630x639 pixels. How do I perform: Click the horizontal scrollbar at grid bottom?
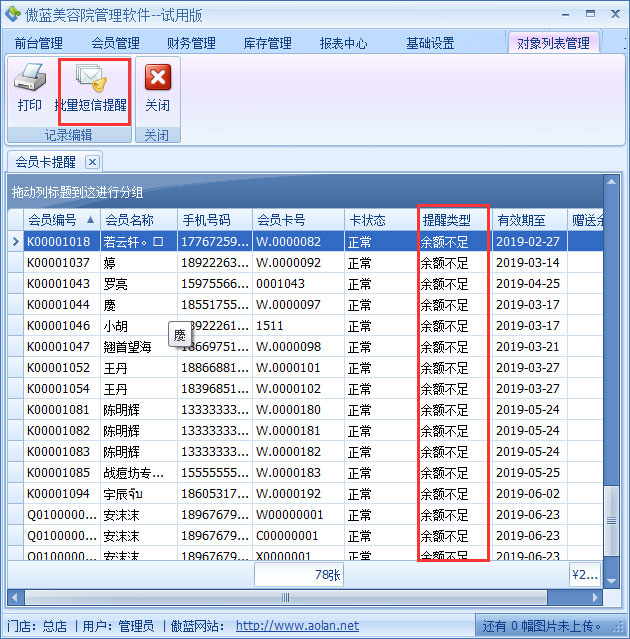[300, 597]
